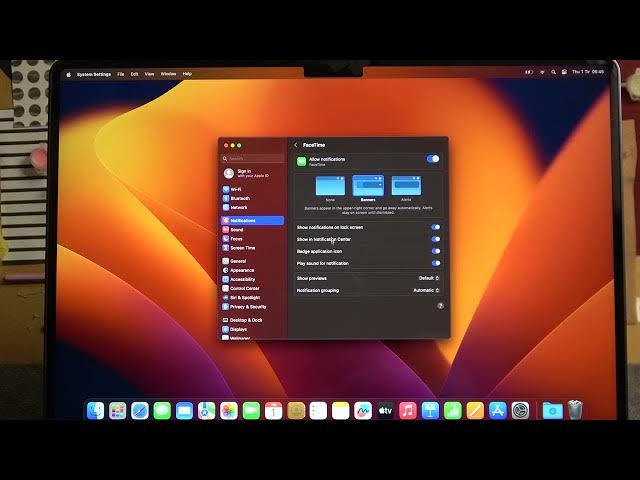Image resolution: width=640 pixels, height=480 pixels.
Task: Open Mail app in the Dock
Action: 184,410
